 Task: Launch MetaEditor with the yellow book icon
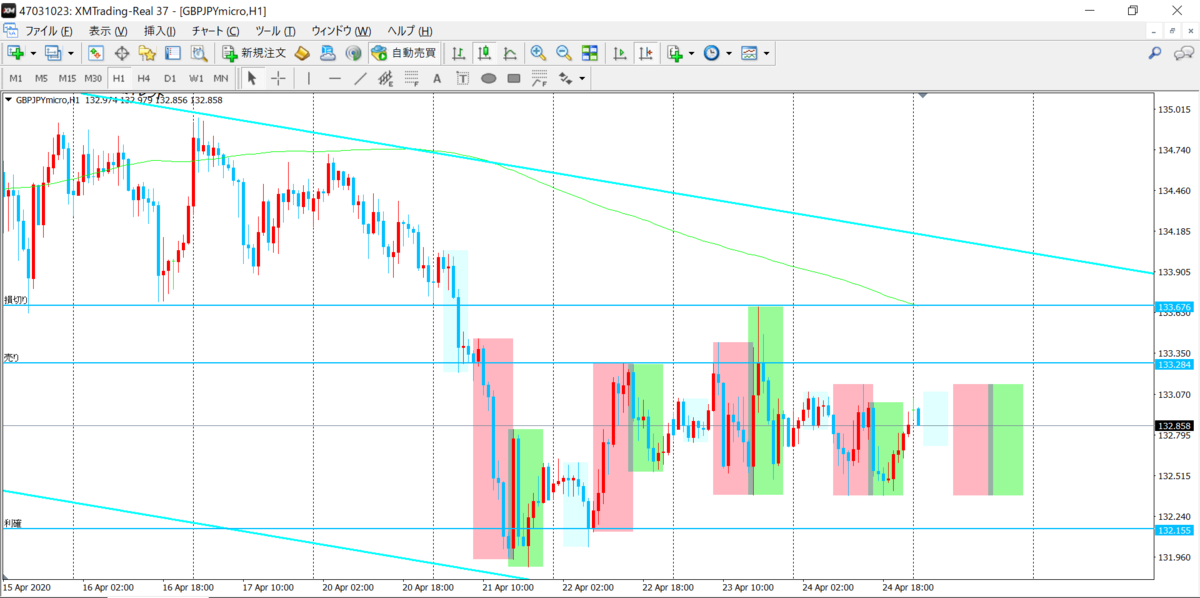pyautogui.click(x=301, y=53)
